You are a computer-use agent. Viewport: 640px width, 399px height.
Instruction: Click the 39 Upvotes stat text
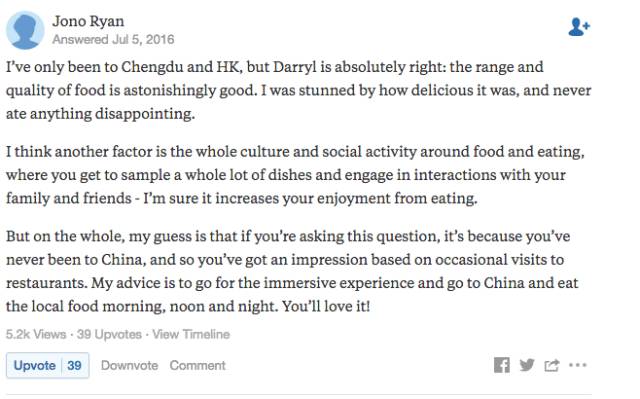point(109,335)
